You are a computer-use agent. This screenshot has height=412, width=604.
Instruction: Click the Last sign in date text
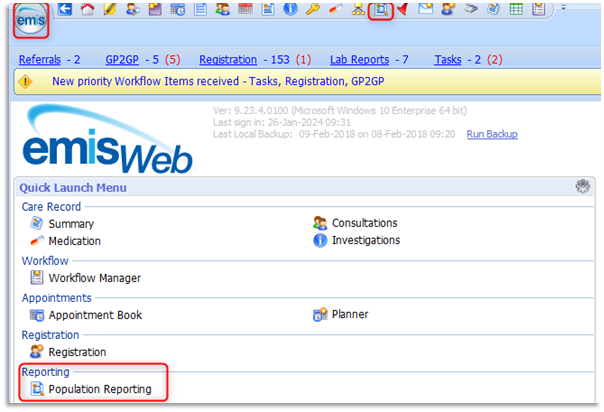(282, 122)
